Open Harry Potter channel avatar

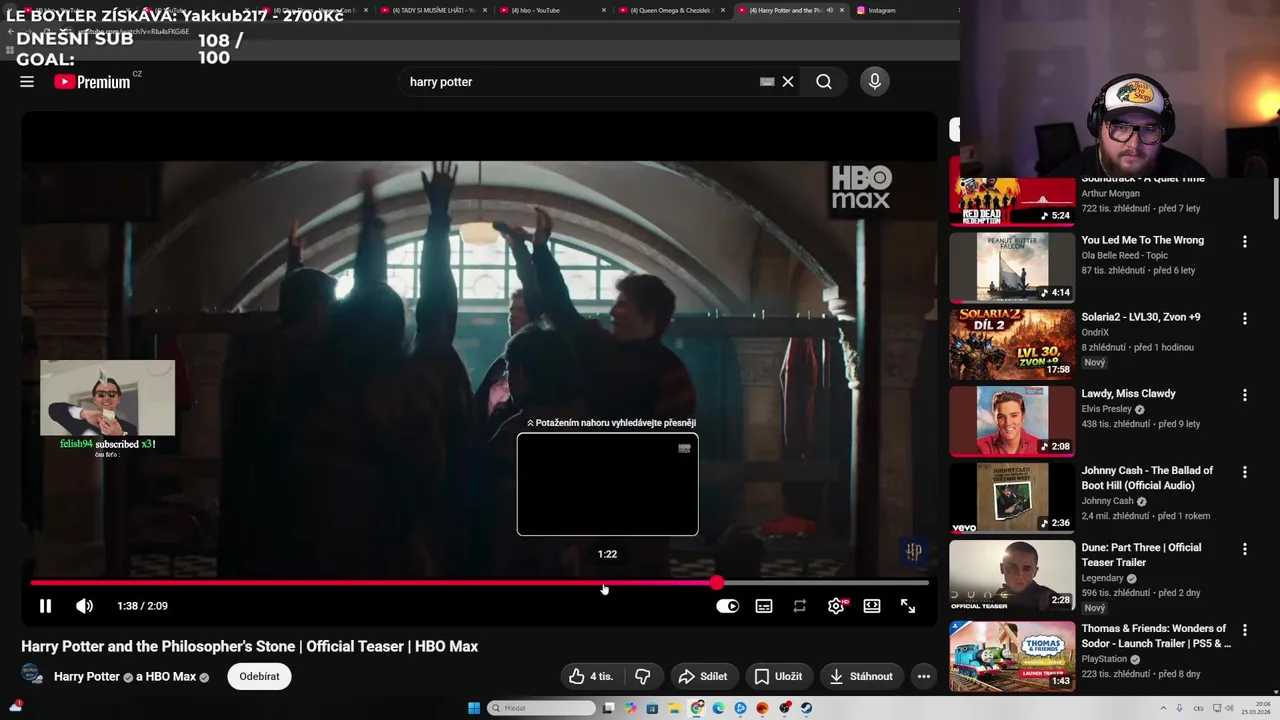(32, 676)
